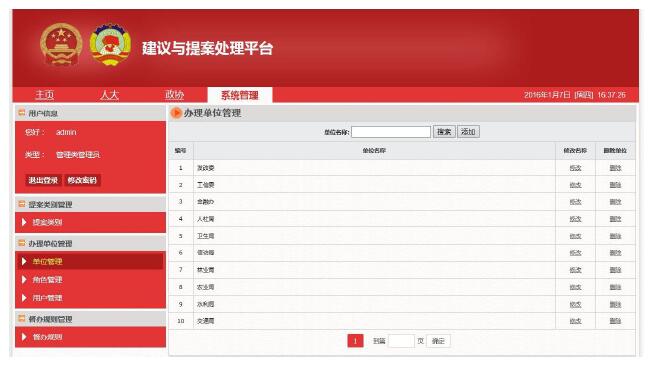Click 修改 link in row 6
The height and width of the screenshot is (371, 650).
tap(575, 253)
